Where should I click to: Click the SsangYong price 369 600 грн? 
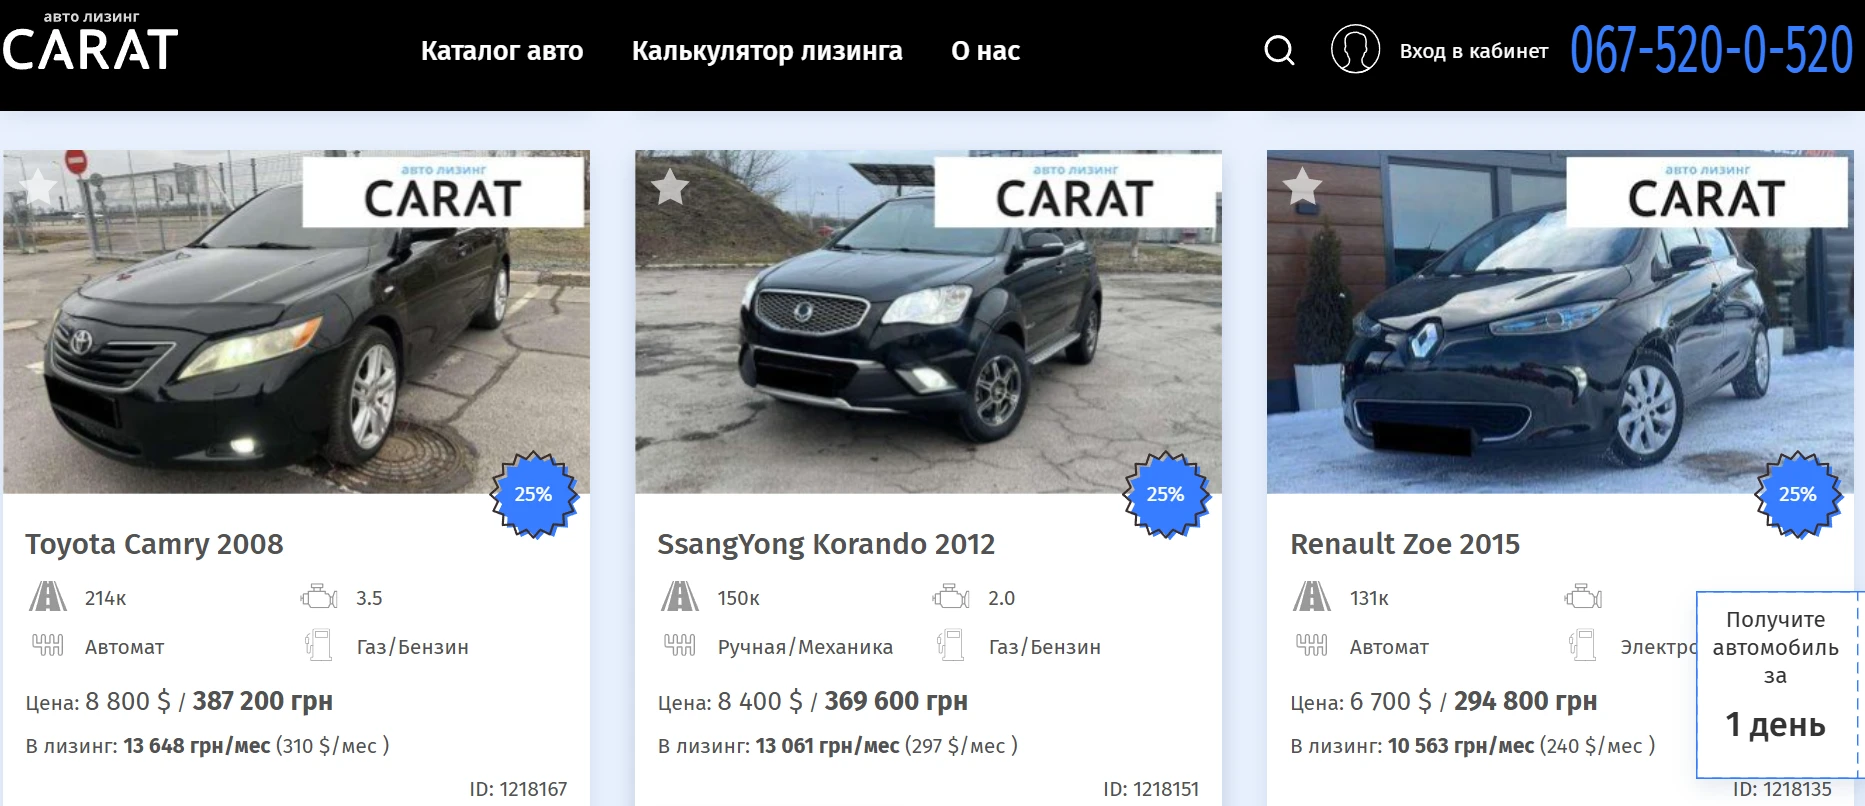pos(896,701)
